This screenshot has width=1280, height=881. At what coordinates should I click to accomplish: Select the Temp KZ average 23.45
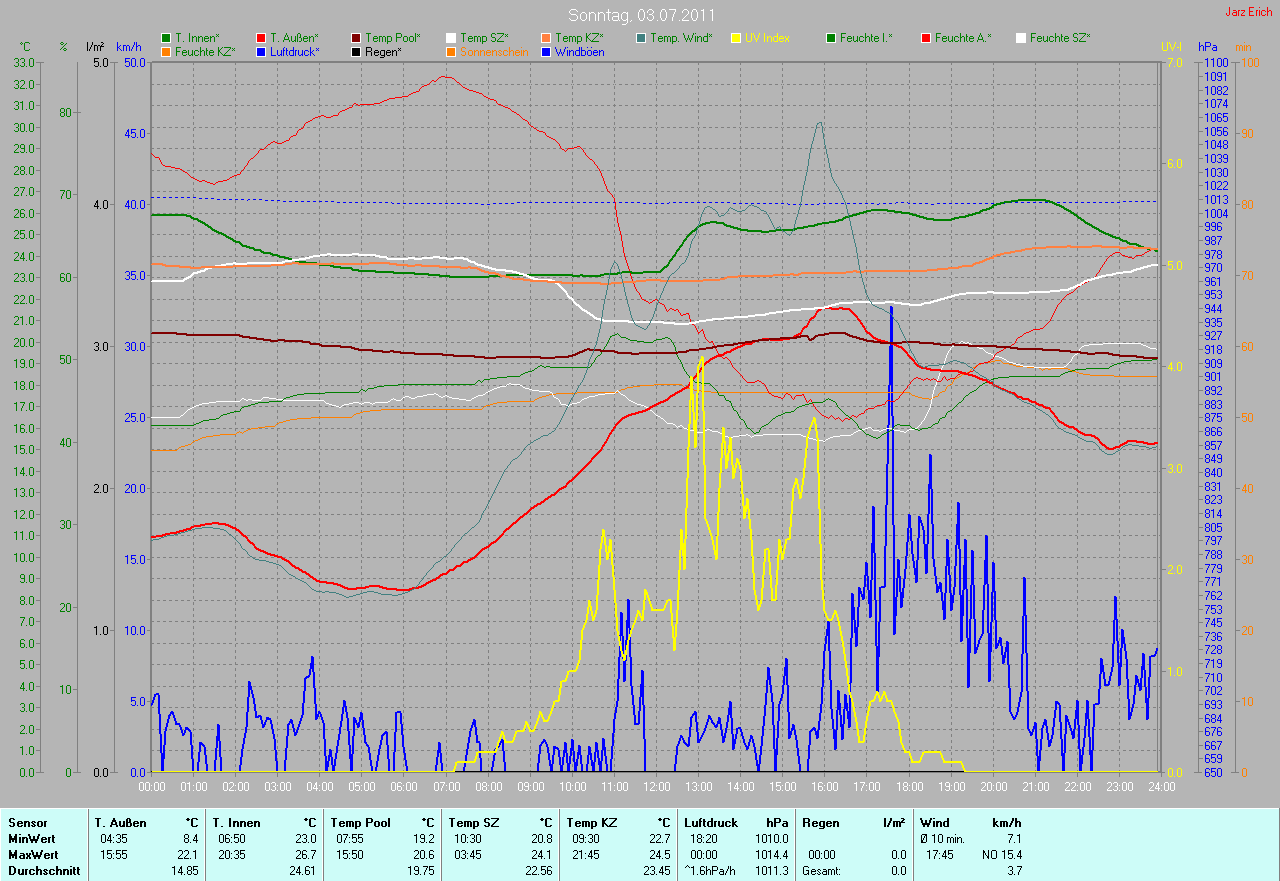pyautogui.click(x=656, y=871)
